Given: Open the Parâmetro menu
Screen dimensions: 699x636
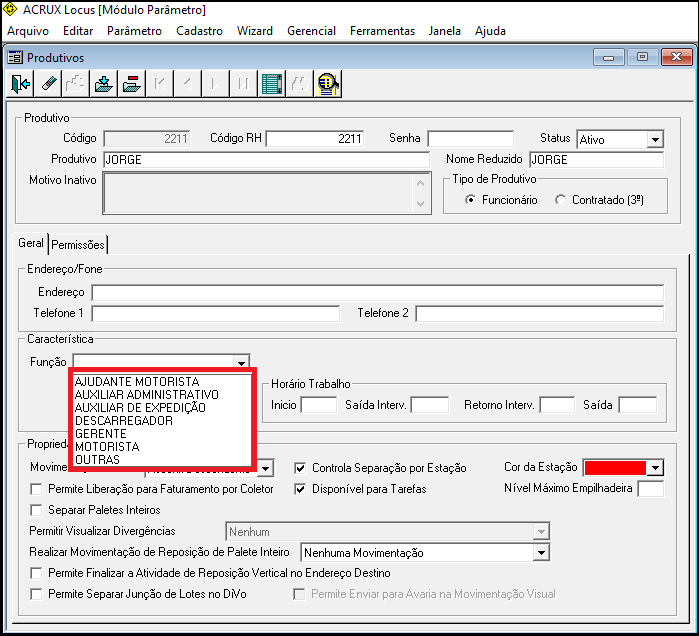Looking at the screenshot, I should point(134,31).
